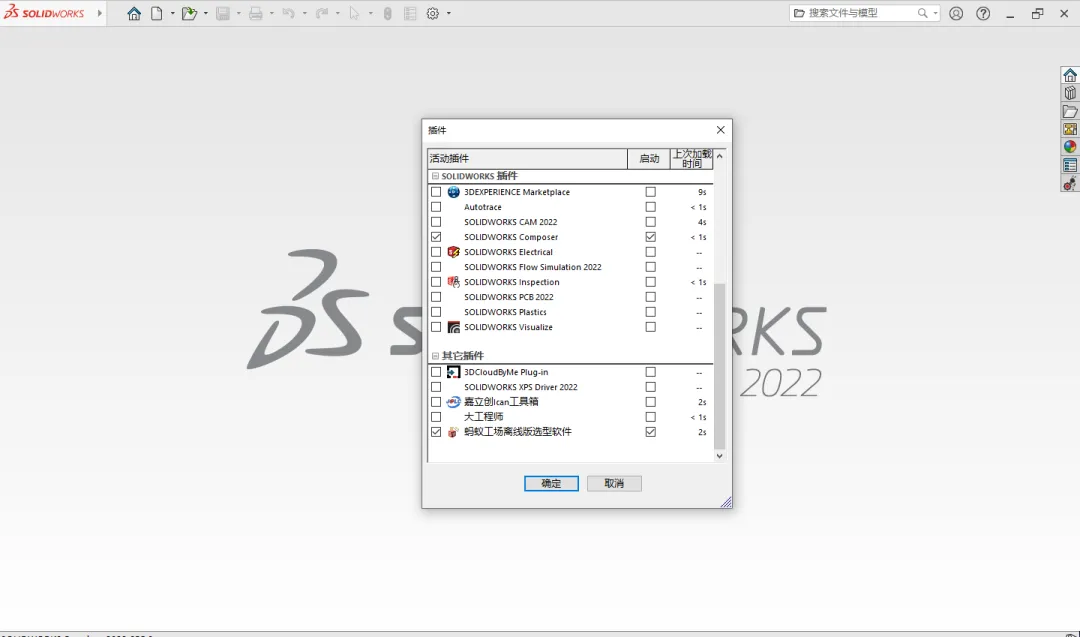This screenshot has width=1080, height=637.
Task: Uncheck 蚂蚁工场离线版选型软件 startup checkbox
Action: tap(650, 432)
